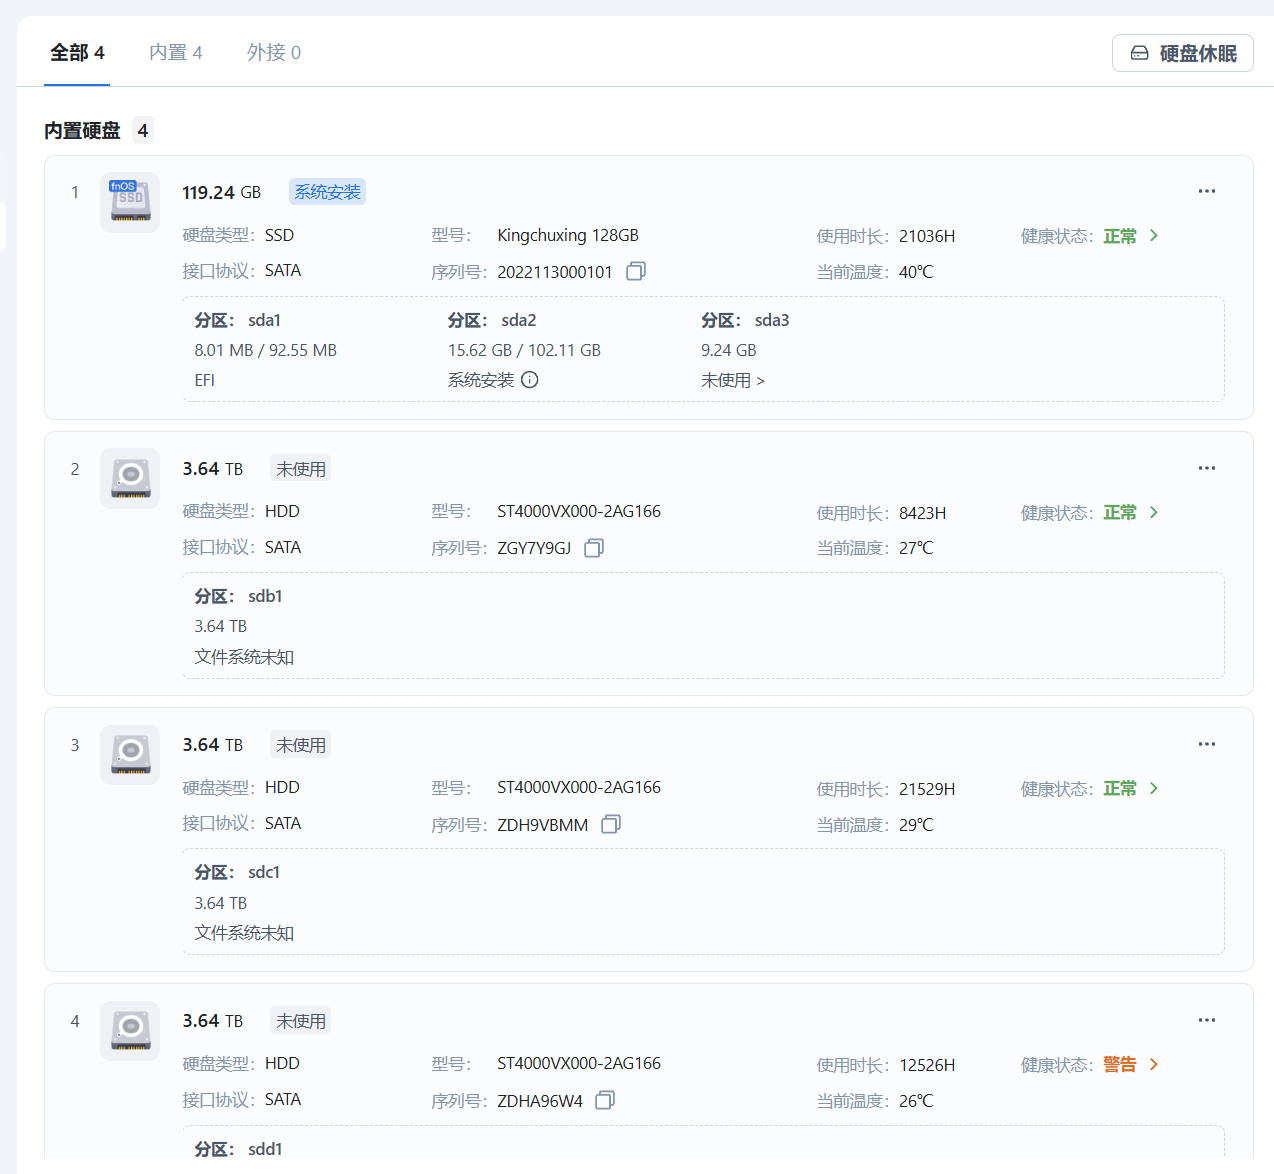Expand health status details for disk 3
This screenshot has height=1174, width=1274.
[1154, 788]
